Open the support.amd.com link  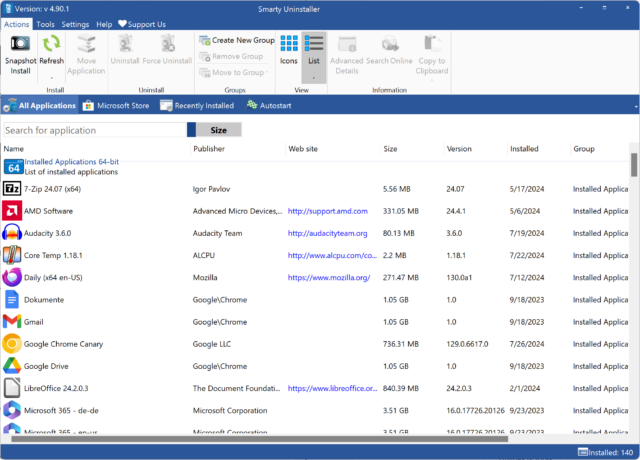tap(328, 211)
